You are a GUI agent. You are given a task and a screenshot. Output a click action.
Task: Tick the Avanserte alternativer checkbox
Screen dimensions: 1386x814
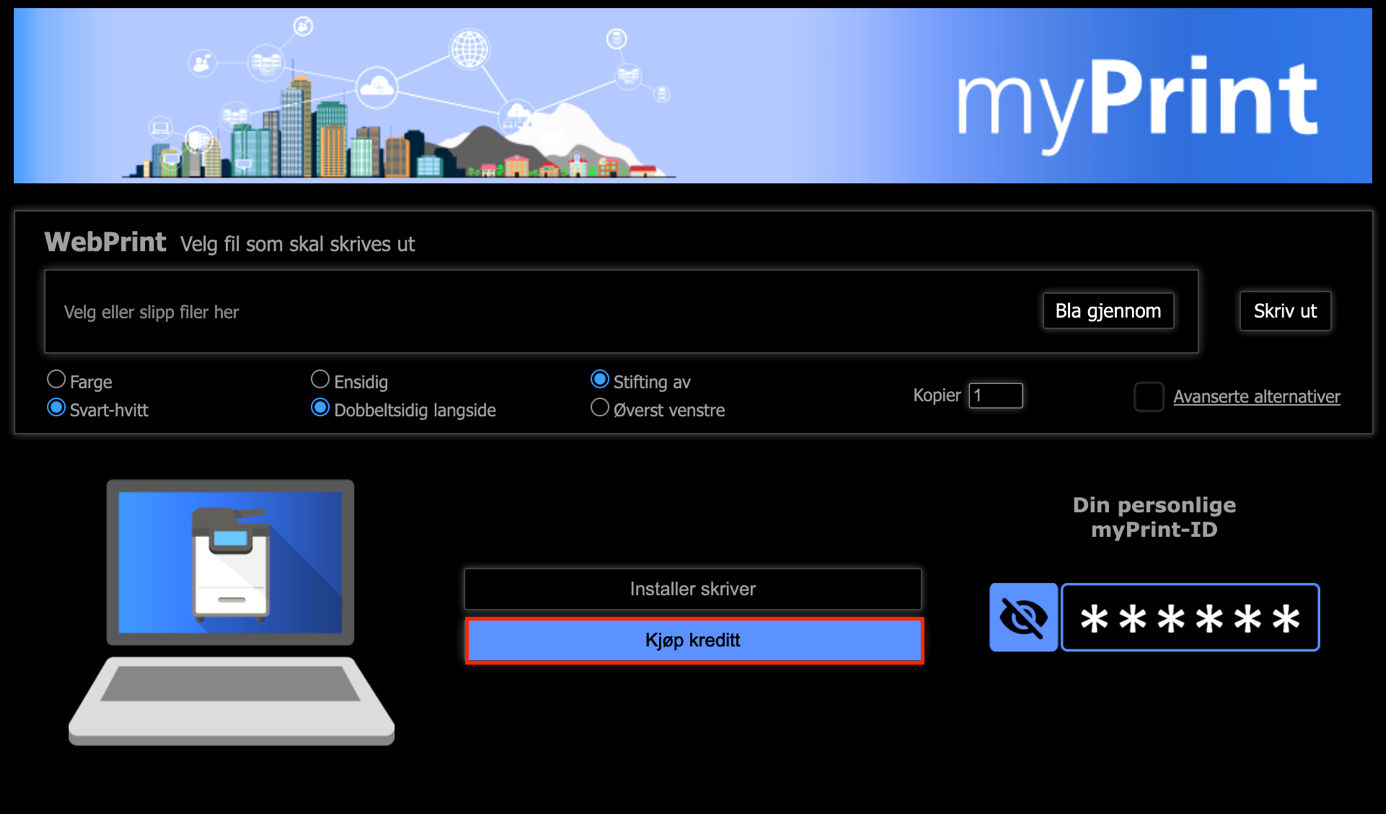coord(1148,397)
